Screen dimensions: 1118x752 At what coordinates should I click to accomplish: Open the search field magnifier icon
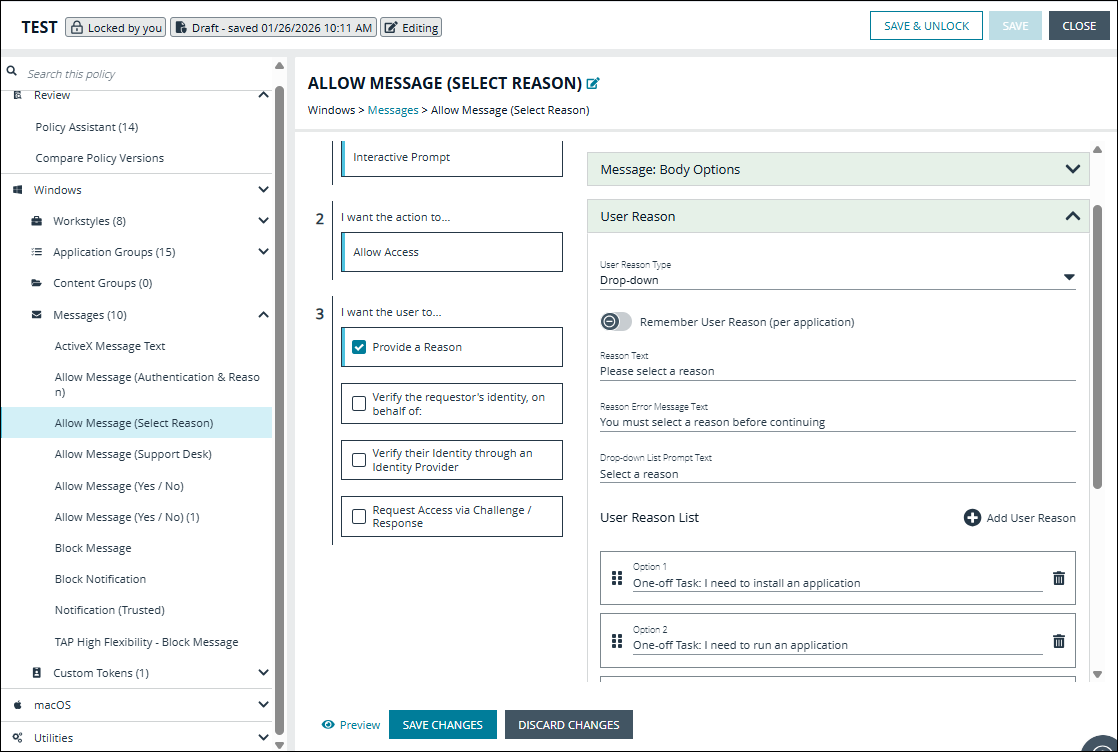(10, 72)
